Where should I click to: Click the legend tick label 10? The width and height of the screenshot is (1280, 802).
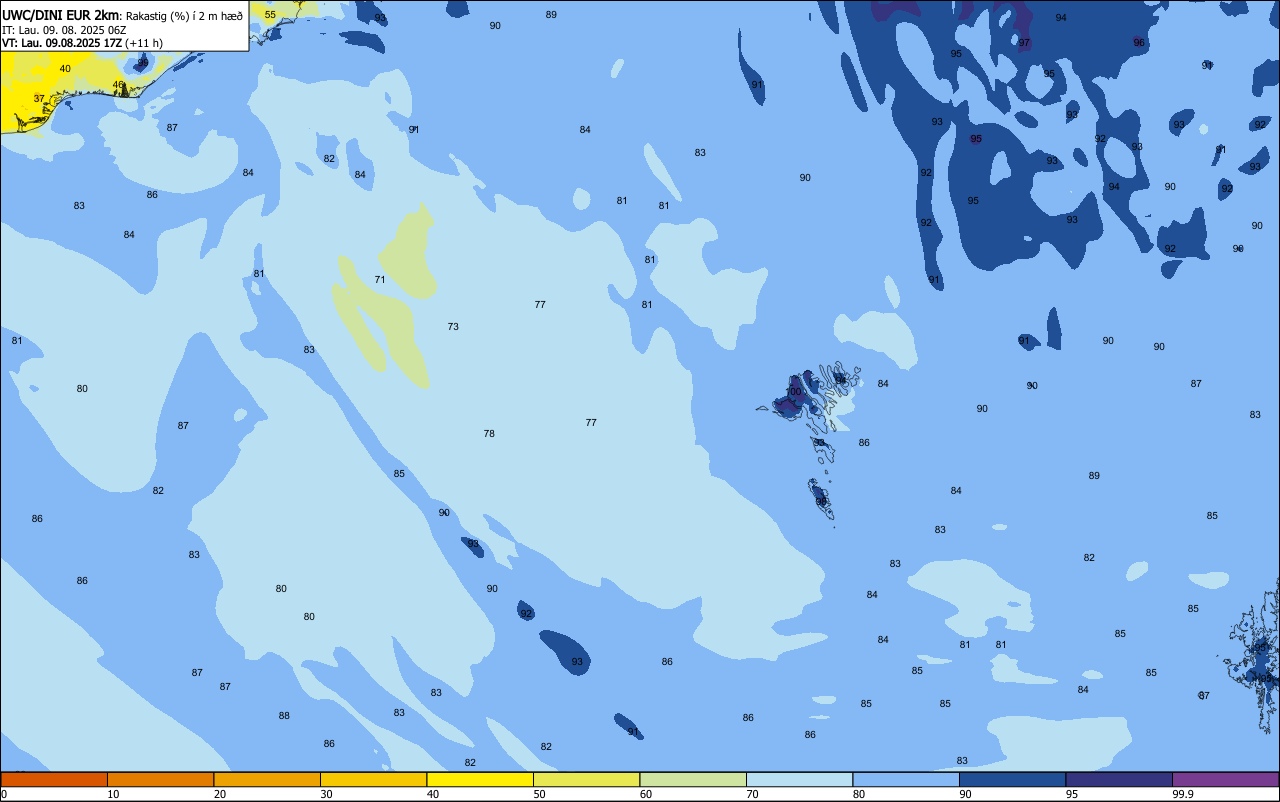(x=113, y=794)
